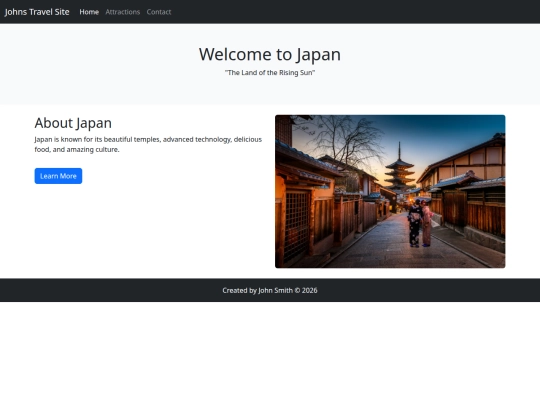
Task: Click the two kimono-clad women in photo
Action: [x=419, y=222]
